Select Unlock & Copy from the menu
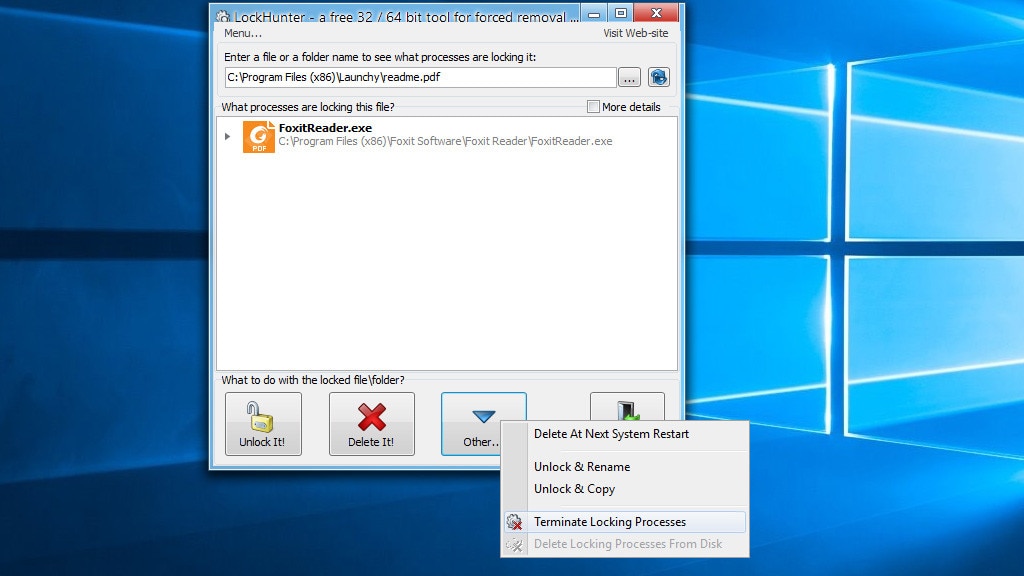1024x576 pixels. pos(574,489)
